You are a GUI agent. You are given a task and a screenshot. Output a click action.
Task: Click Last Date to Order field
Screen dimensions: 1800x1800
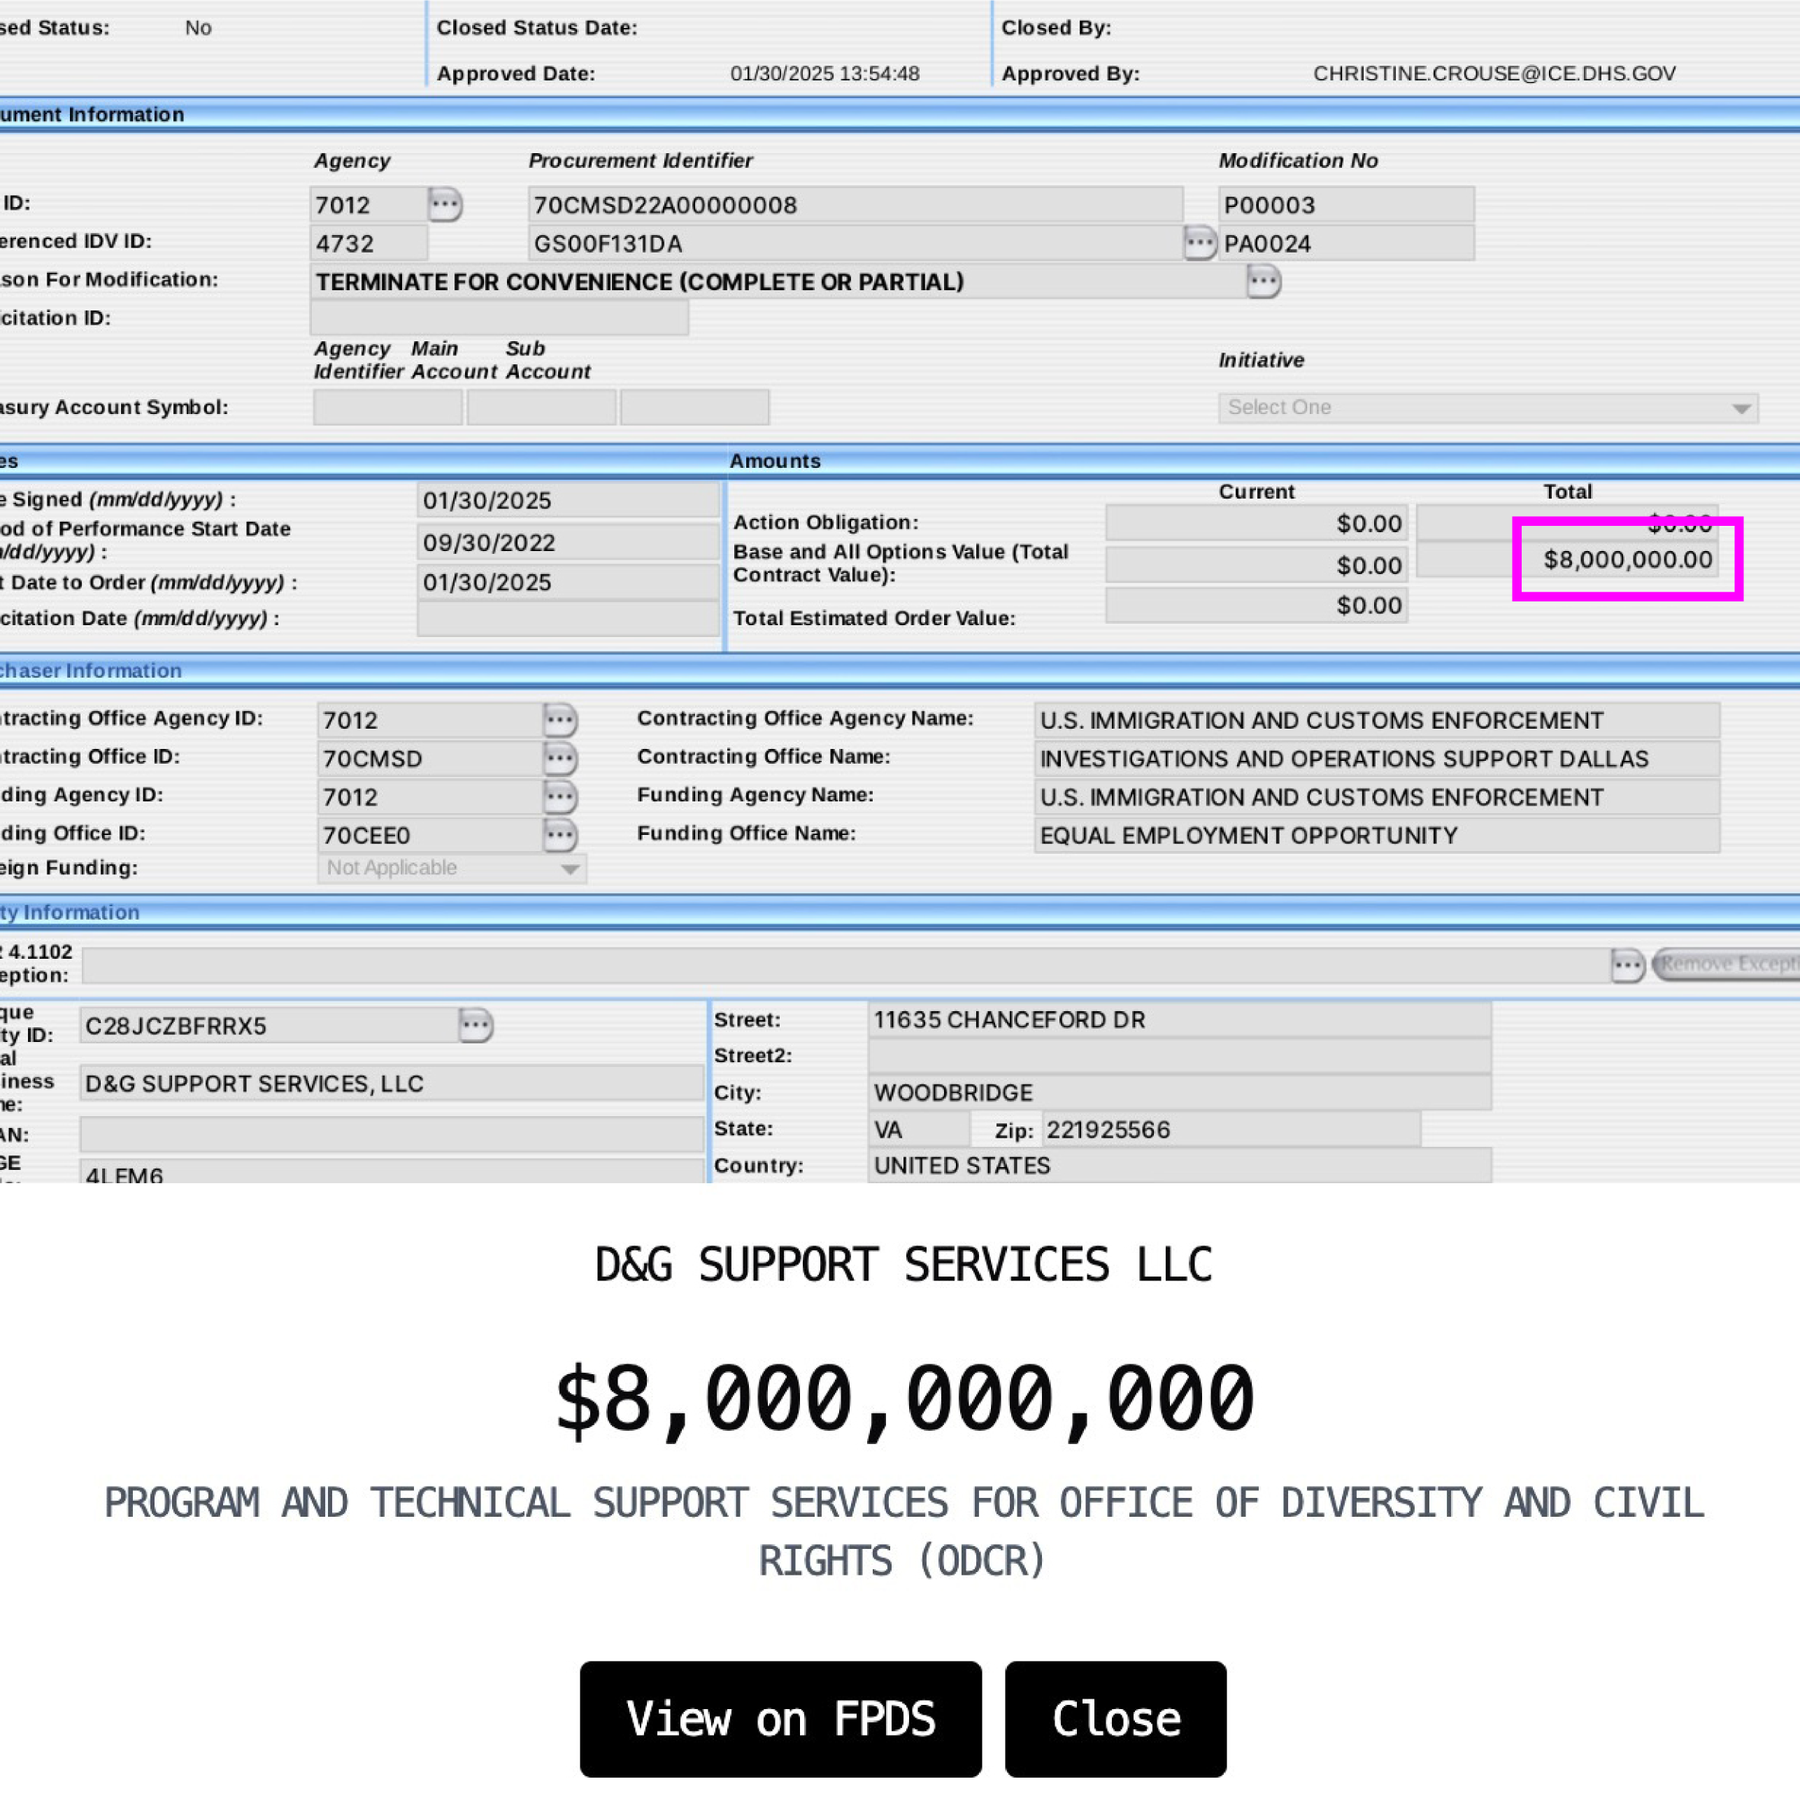click(x=567, y=582)
